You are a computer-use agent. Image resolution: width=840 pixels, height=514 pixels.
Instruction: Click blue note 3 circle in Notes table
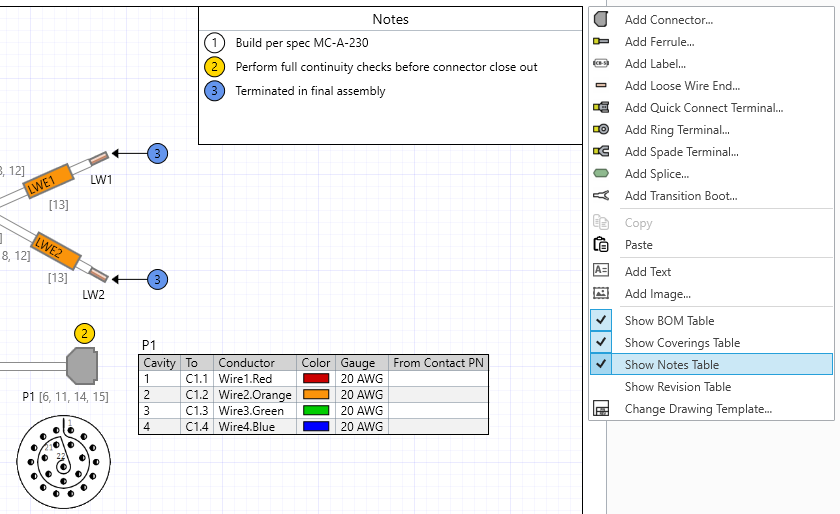point(214,91)
